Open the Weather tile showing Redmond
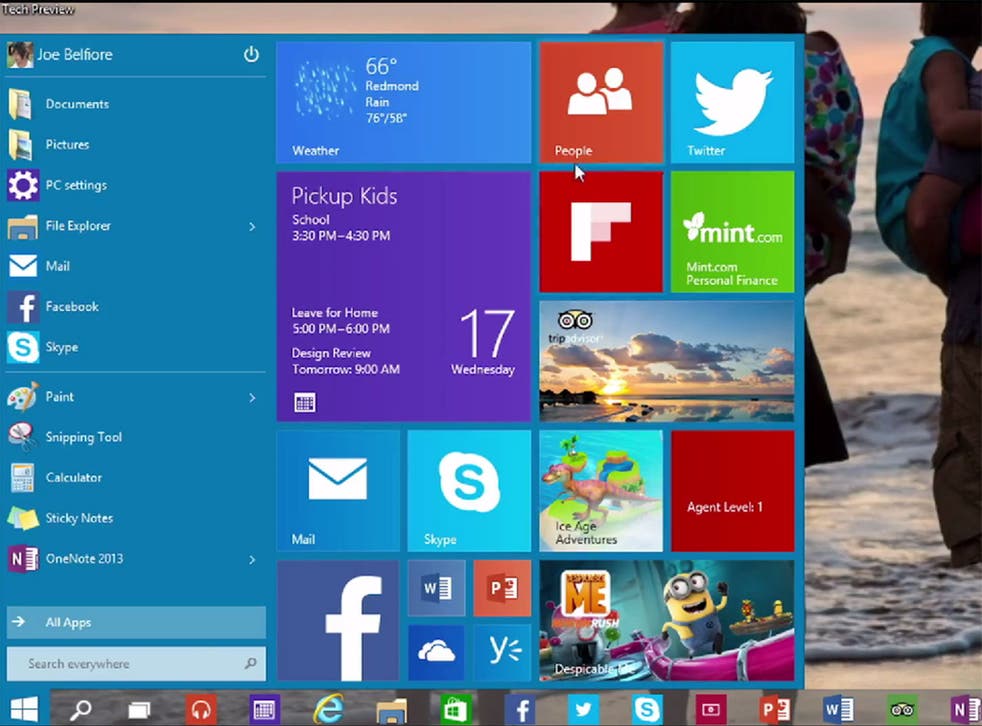This screenshot has width=982, height=726. point(404,102)
